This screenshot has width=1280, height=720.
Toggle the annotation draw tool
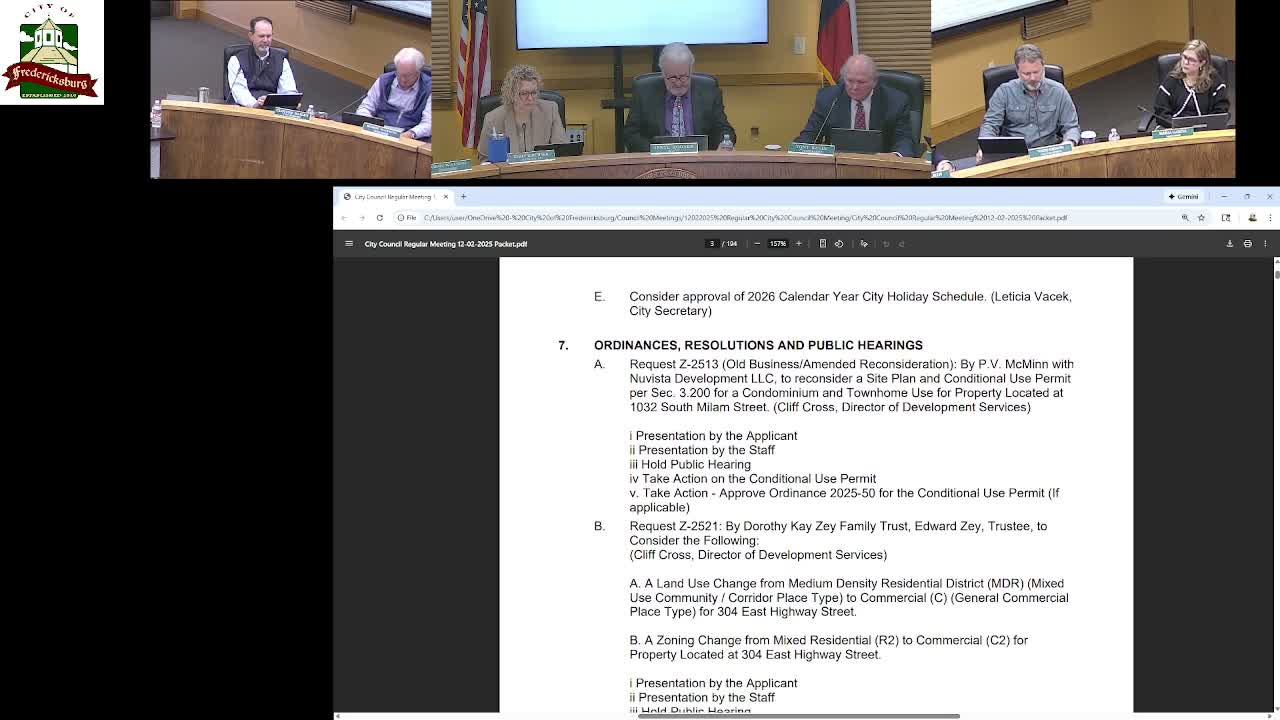[x=864, y=244]
